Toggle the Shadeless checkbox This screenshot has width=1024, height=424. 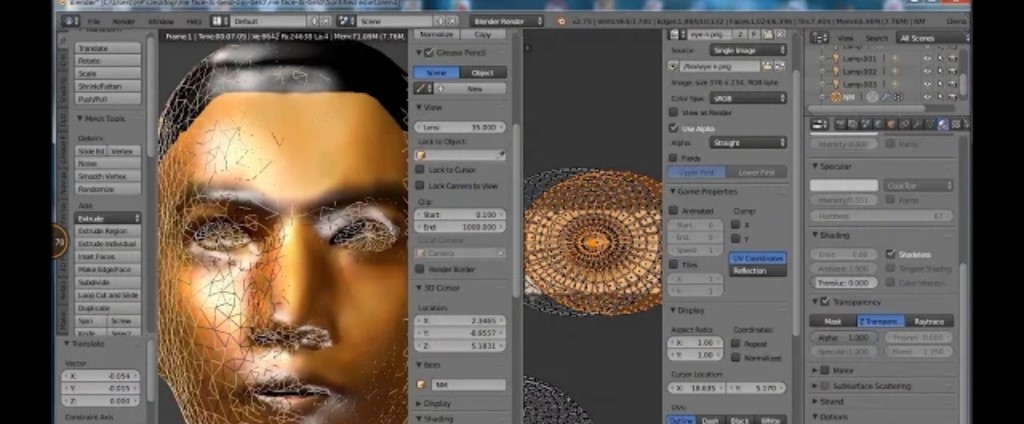(x=890, y=254)
